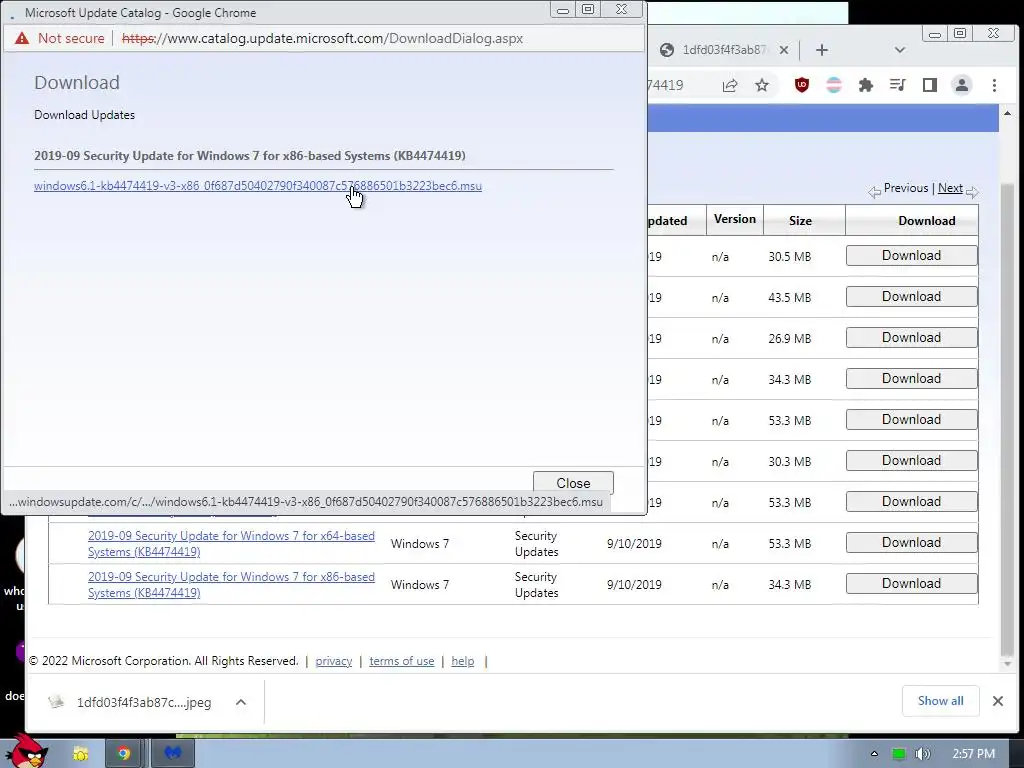Screen dimensions: 1024x768
Task: Open the terms of use footer link
Action: pyautogui.click(x=402, y=661)
